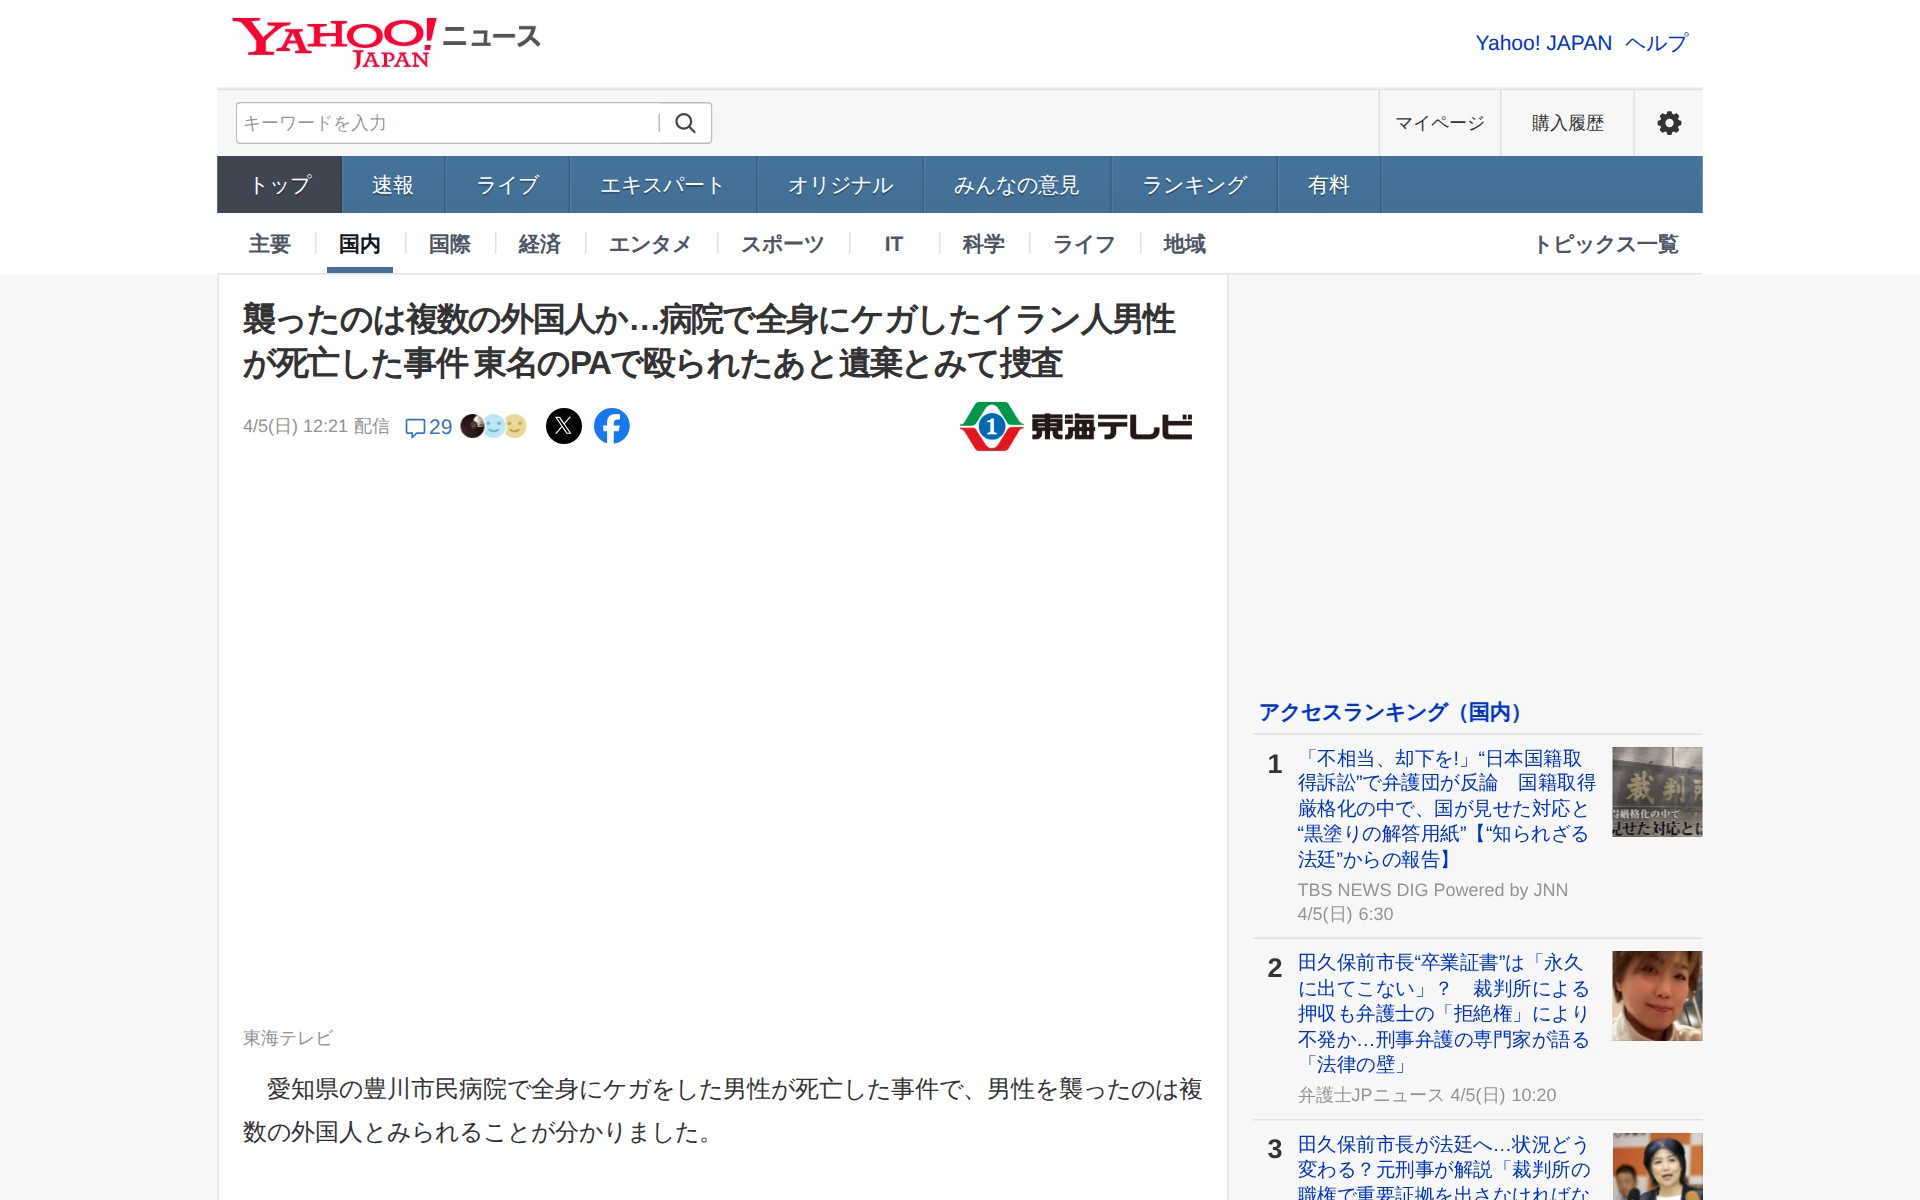
Task: Click the Yahoo! JAPAN News logo
Action: (x=385, y=40)
